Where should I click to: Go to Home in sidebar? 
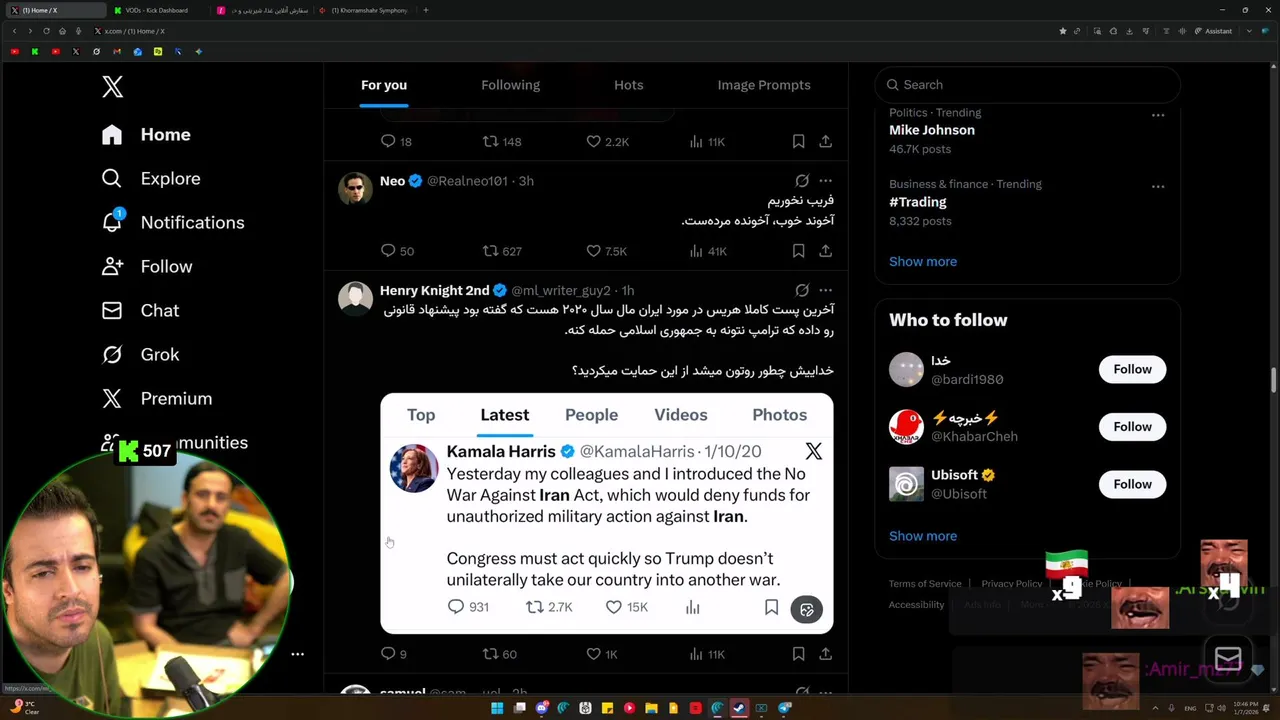point(146,135)
